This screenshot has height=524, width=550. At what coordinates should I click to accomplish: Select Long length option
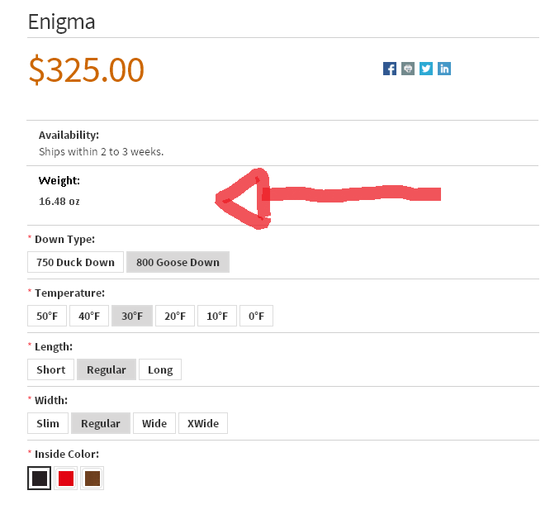point(160,370)
